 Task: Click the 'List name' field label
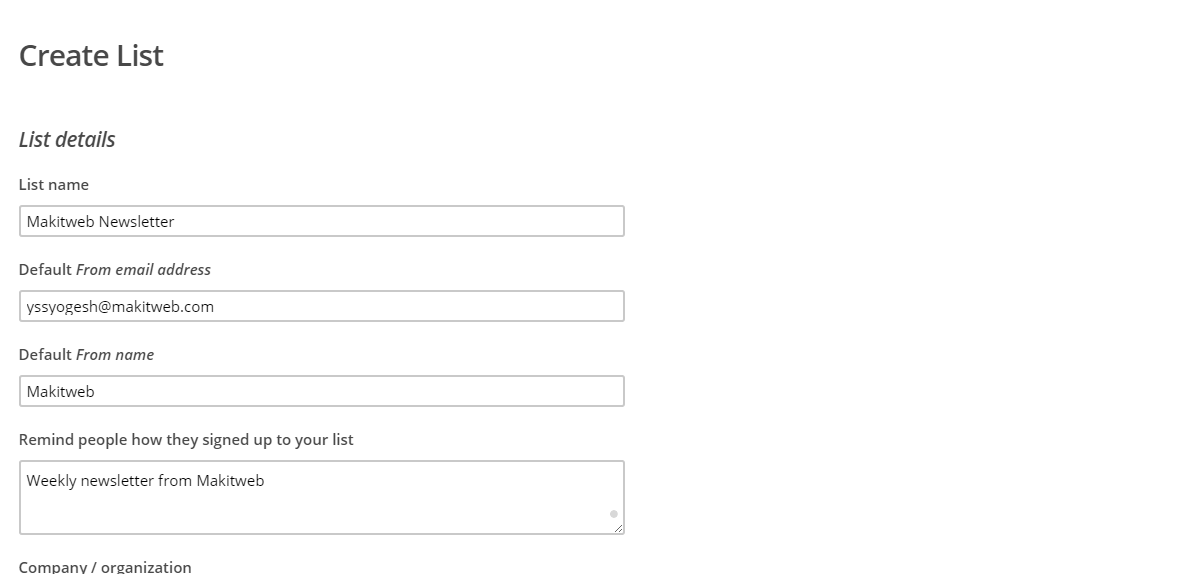pyautogui.click(x=54, y=184)
